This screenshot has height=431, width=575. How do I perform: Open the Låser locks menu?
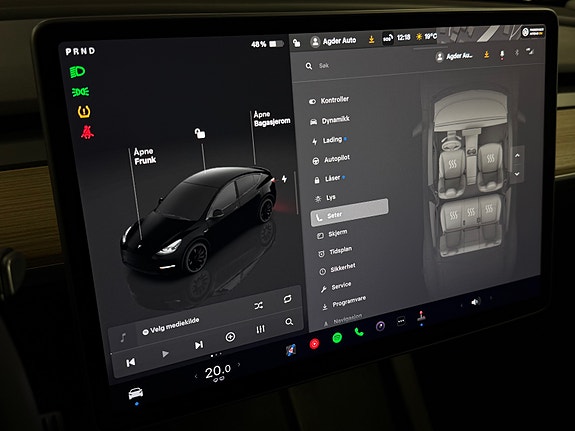click(329, 179)
